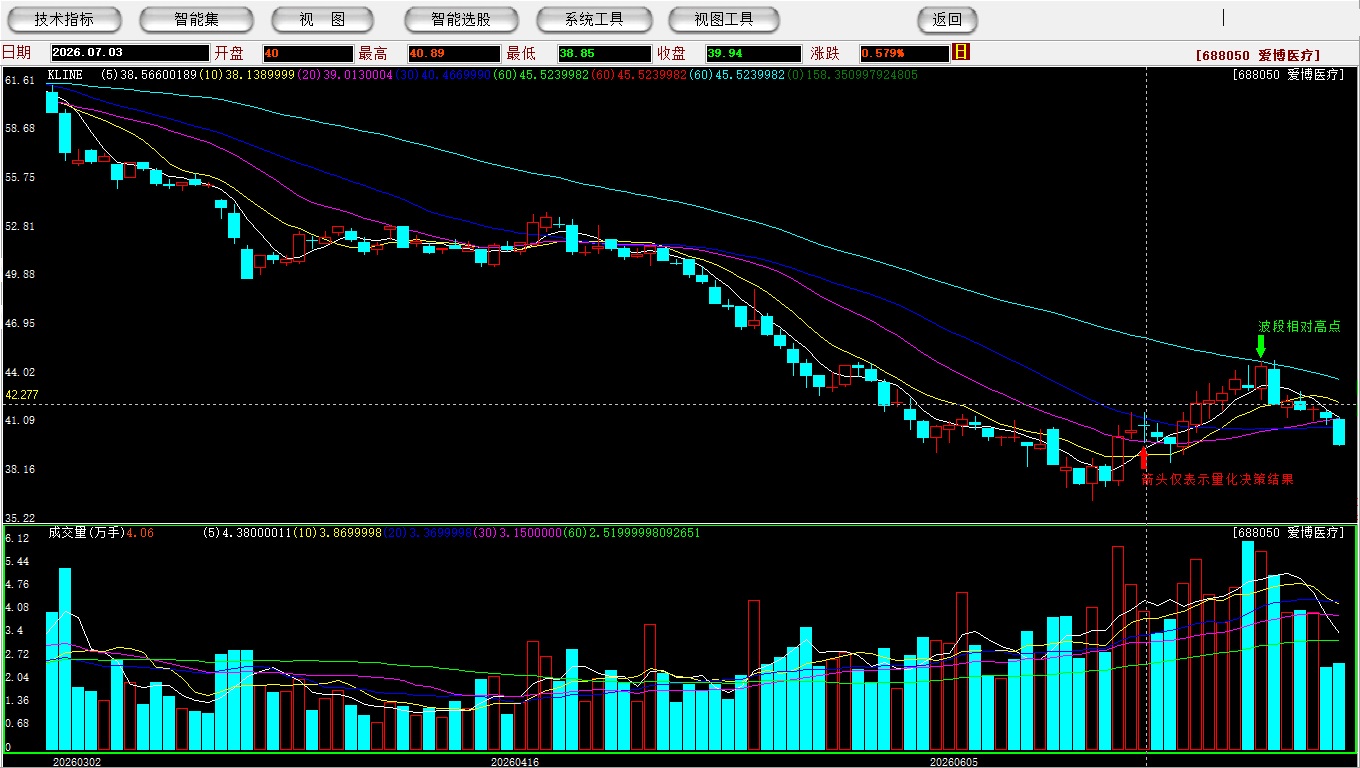Open the 技术指标 menu button
The width and height of the screenshot is (1360, 768).
[64, 19]
